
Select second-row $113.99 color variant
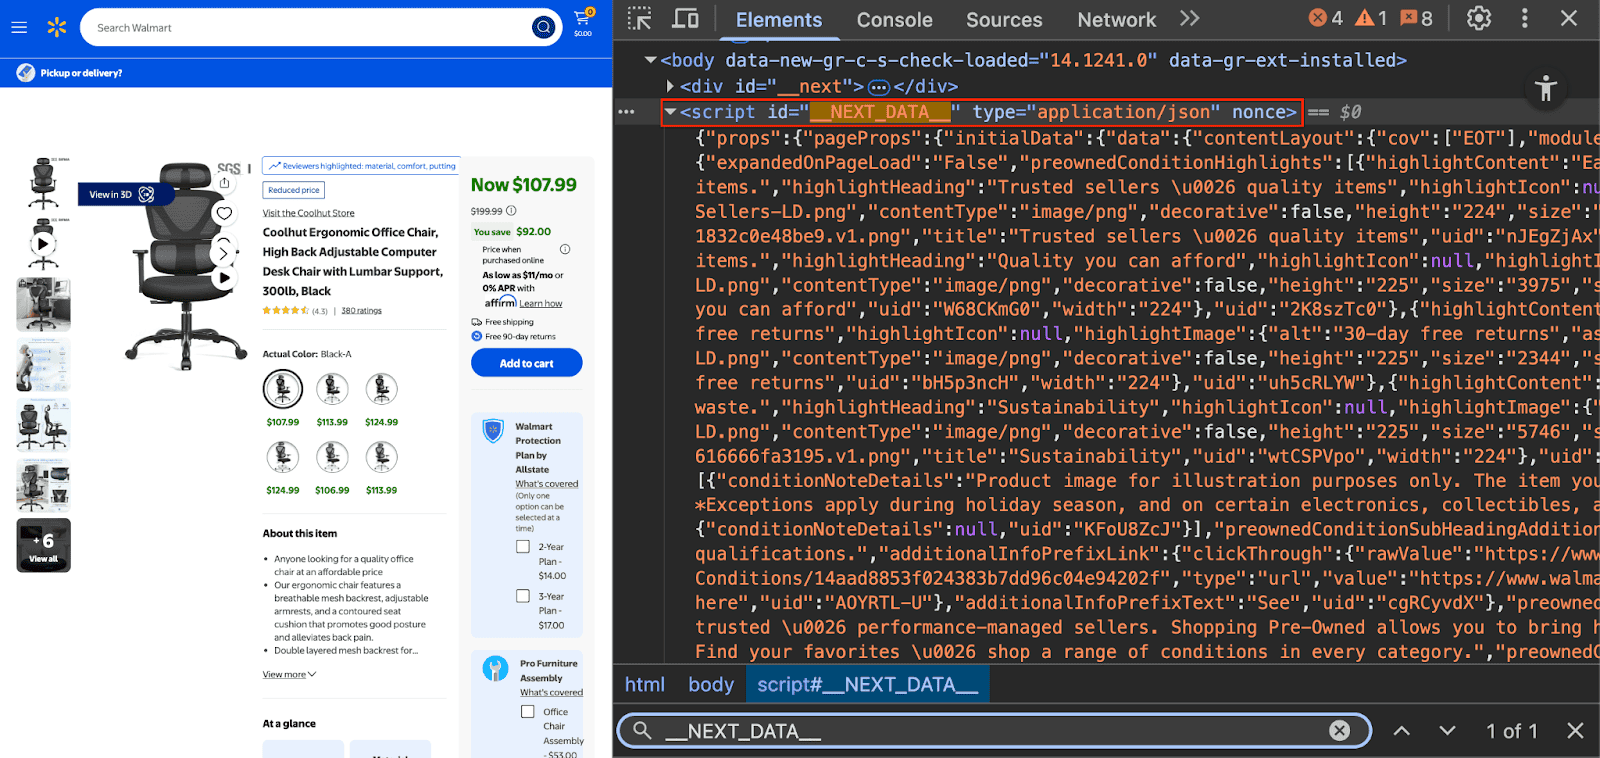381,457
